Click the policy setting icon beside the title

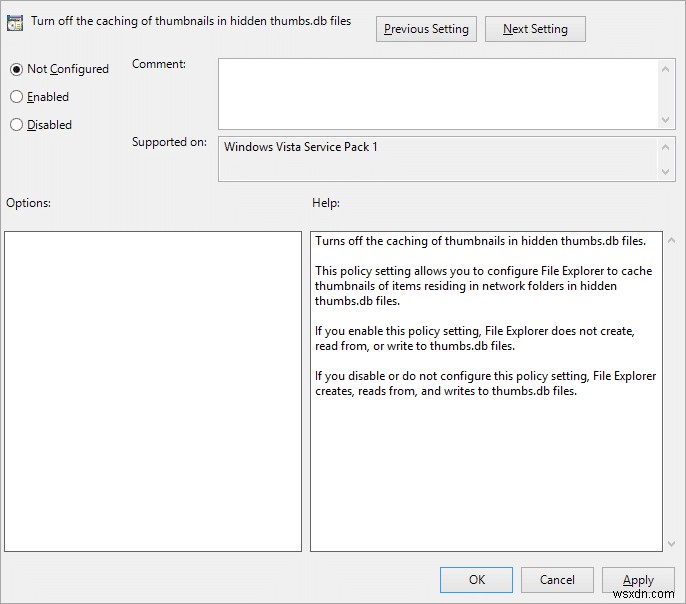[x=16, y=22]
